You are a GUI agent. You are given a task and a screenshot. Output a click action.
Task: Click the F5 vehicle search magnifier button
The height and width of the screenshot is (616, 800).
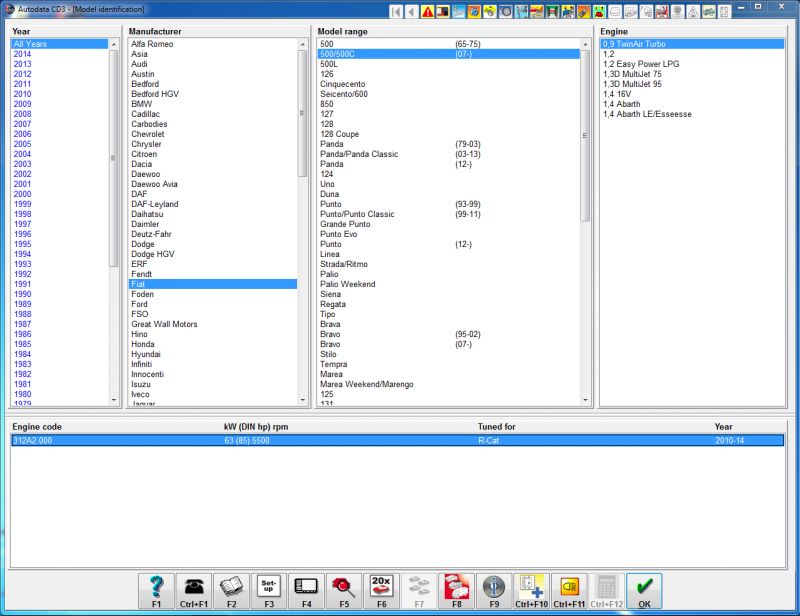344,591
